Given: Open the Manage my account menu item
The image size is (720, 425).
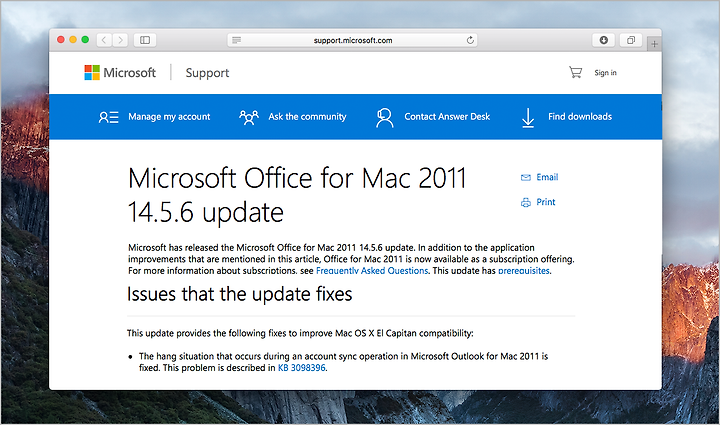Looking at the screenshot, I should tap(169, 117).
